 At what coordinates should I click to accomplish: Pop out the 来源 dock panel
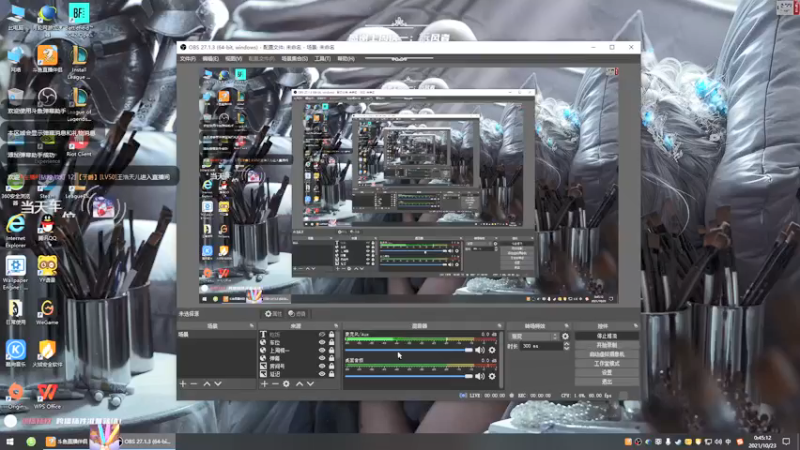[x=336, y=326]
